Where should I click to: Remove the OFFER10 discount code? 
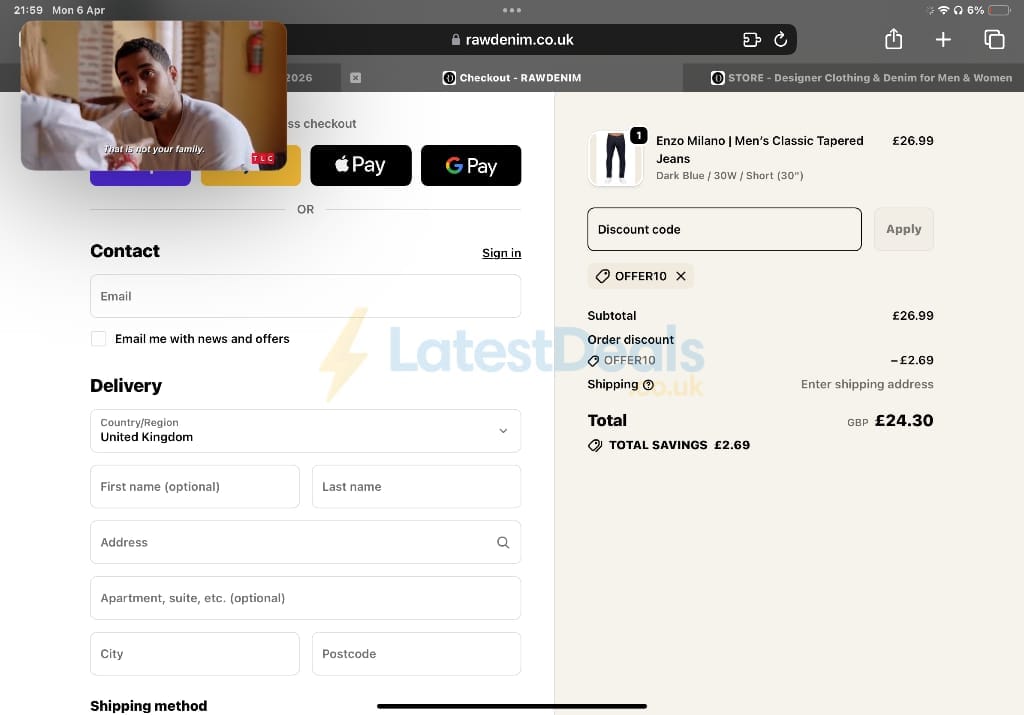pos(681,276)
